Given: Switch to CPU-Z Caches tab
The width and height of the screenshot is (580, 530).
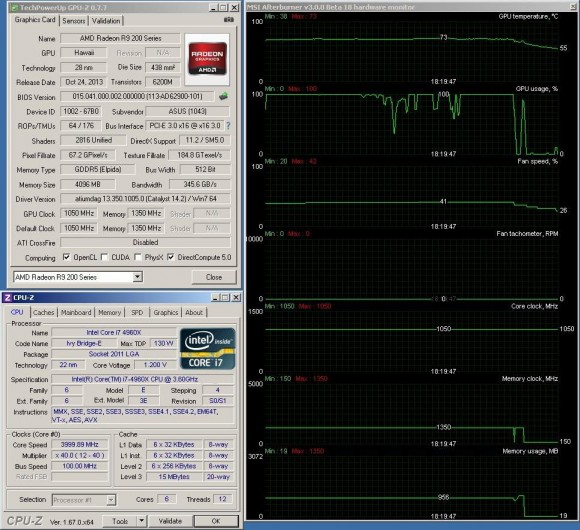Looking at the screenshot, I should click(44, 313).
